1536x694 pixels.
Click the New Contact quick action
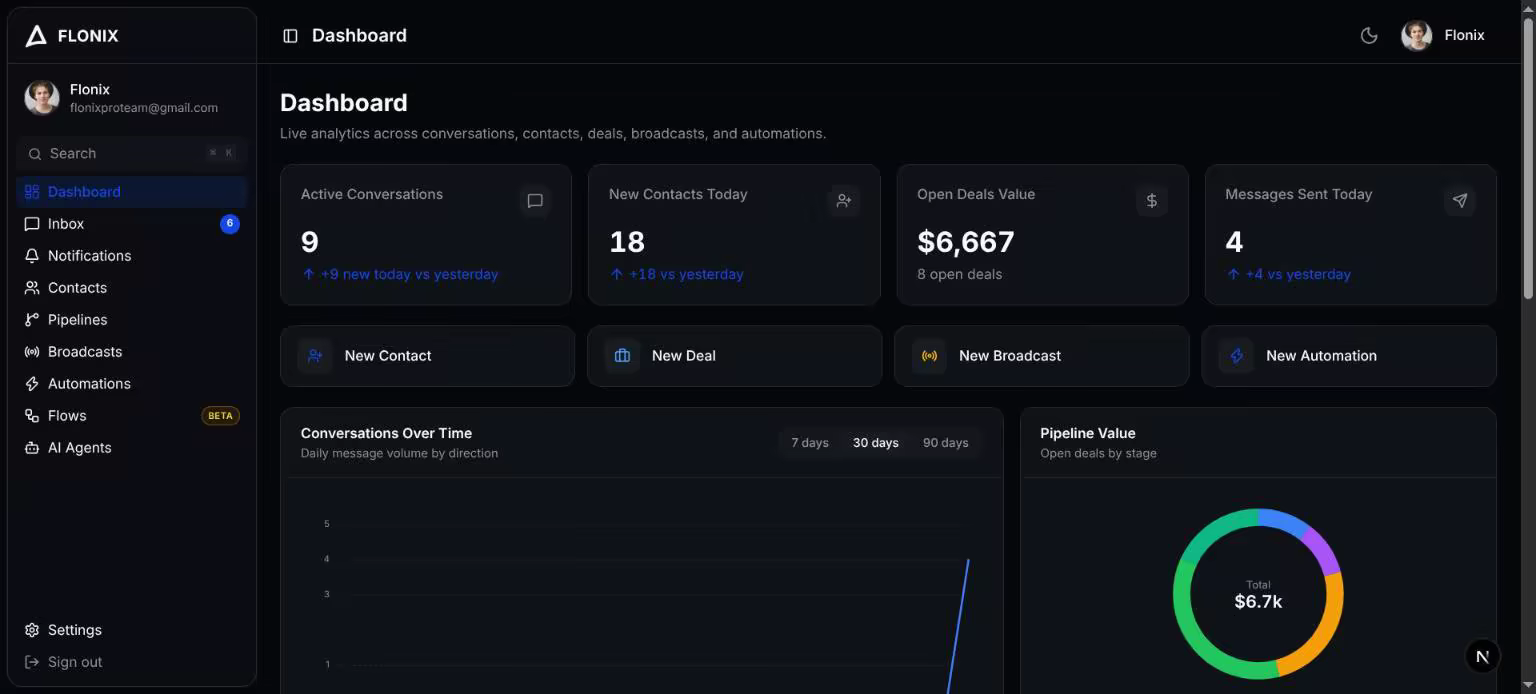click(427, 356)
